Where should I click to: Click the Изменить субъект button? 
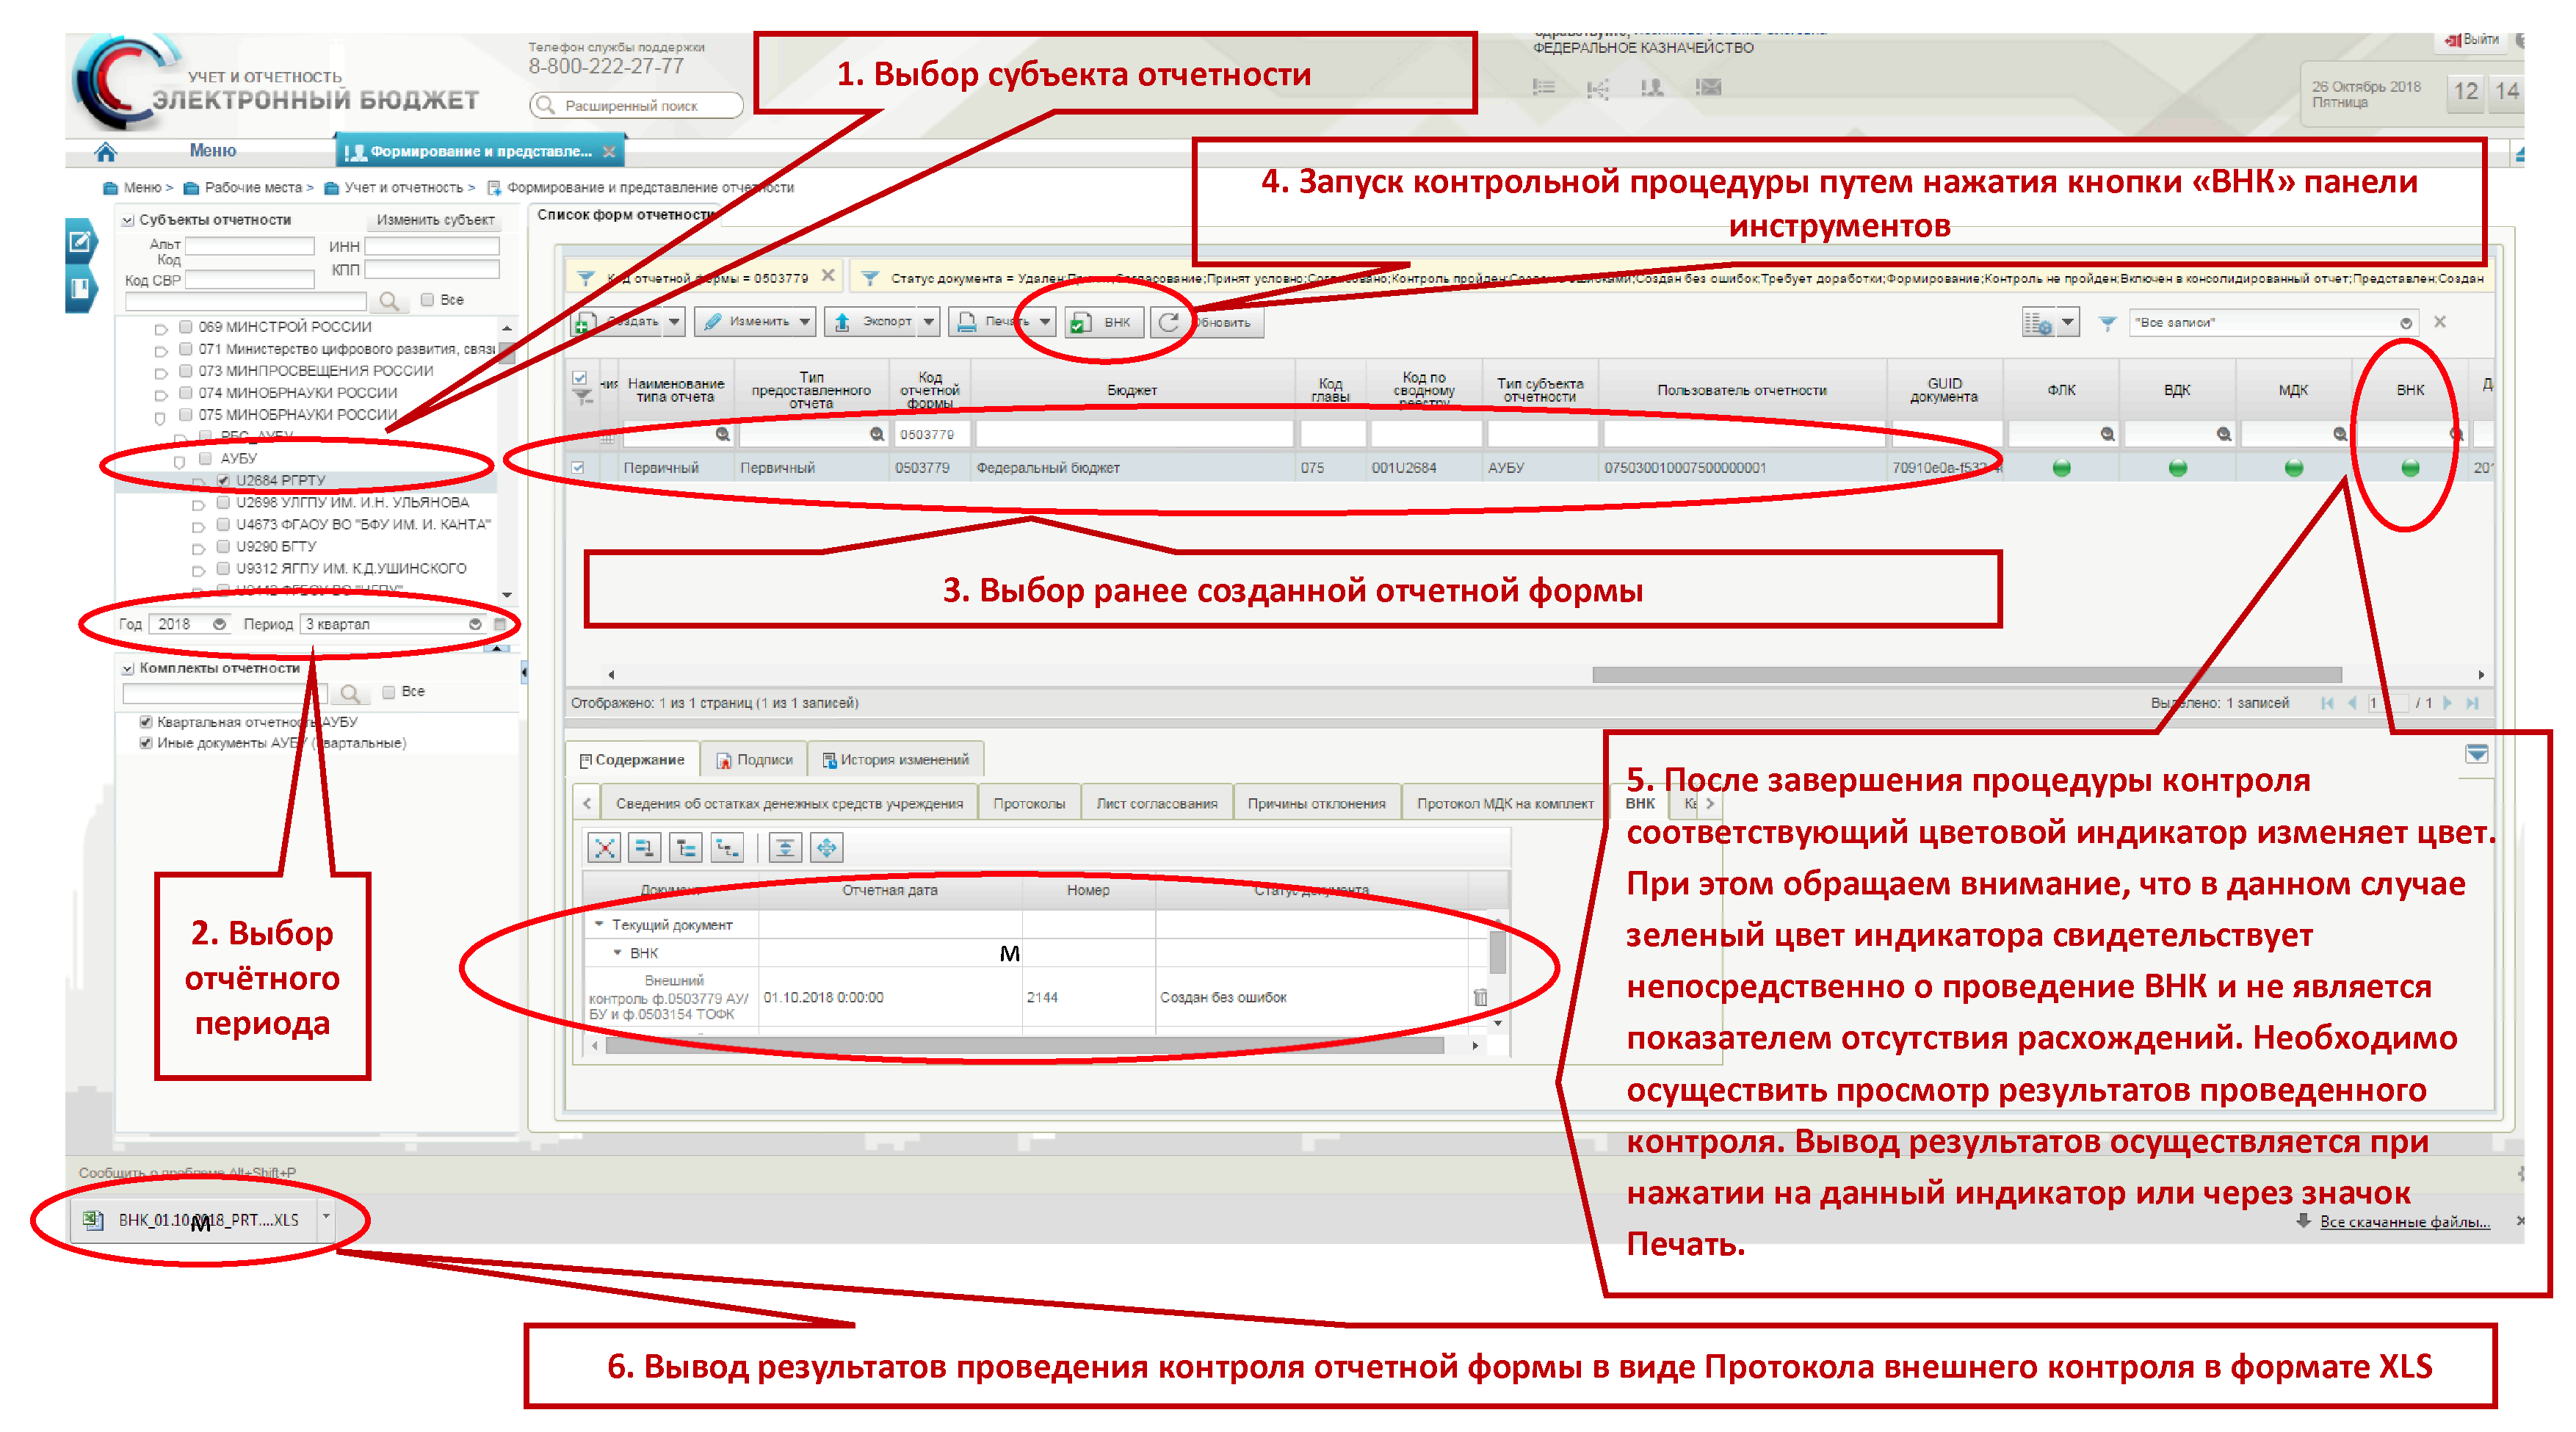(435, 220)
